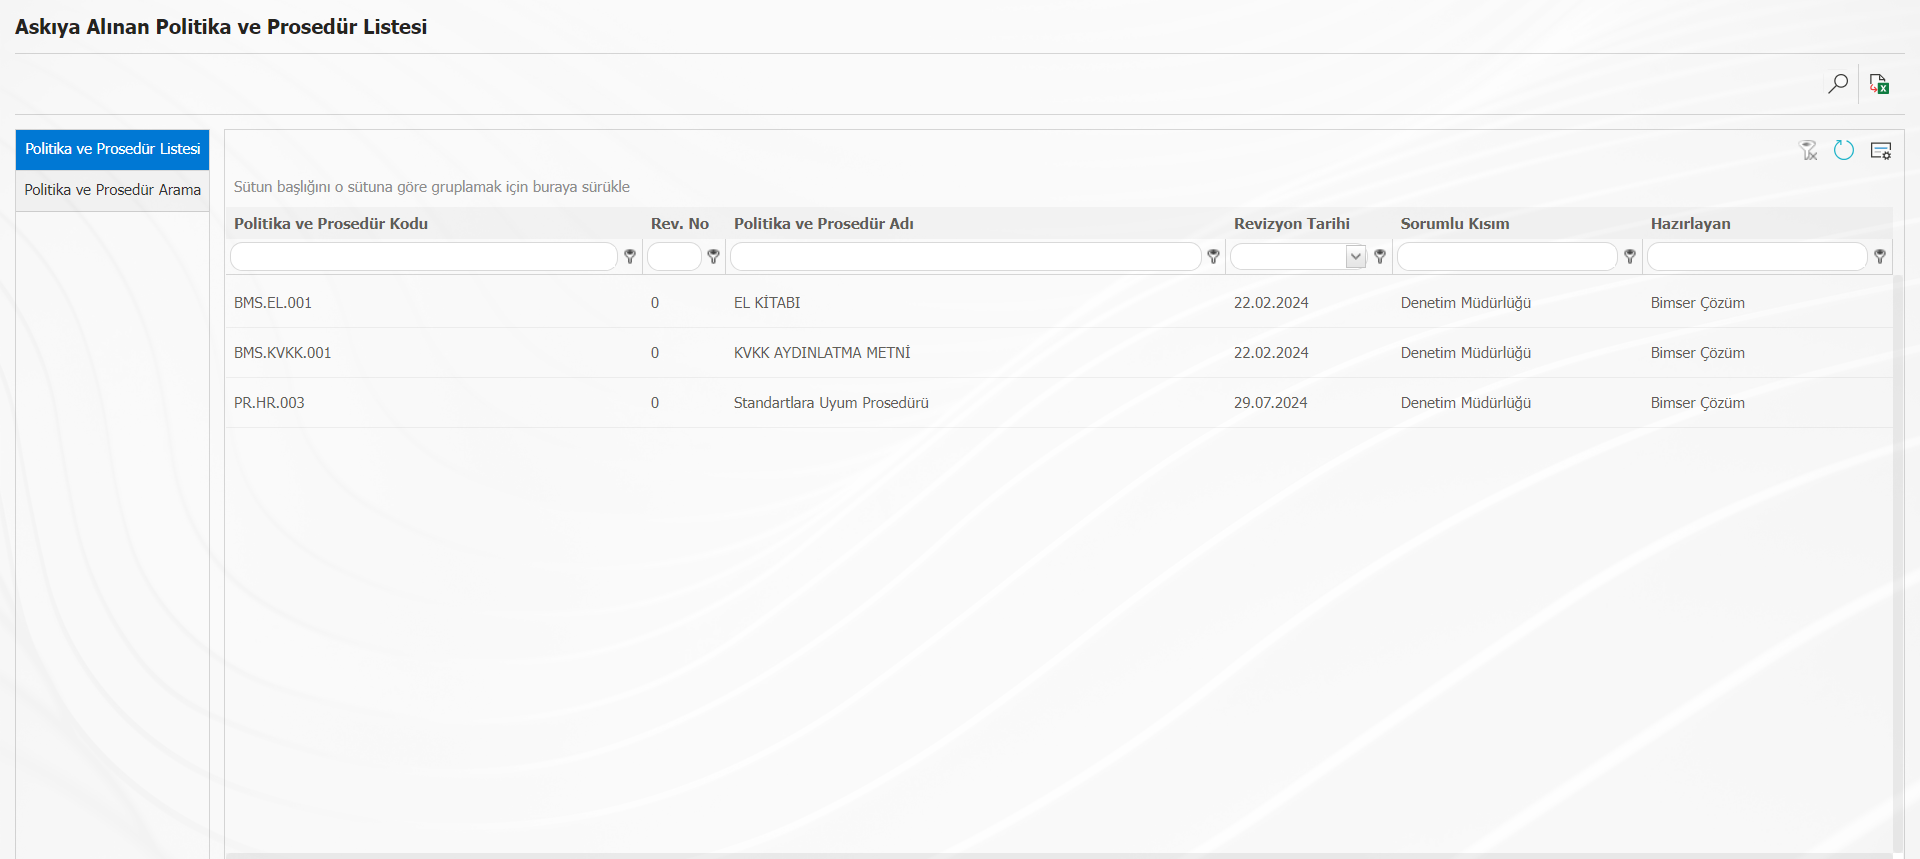Open filter menu for Sorumlu Kısım
1920x859 pixels.
pos(1630,257)
